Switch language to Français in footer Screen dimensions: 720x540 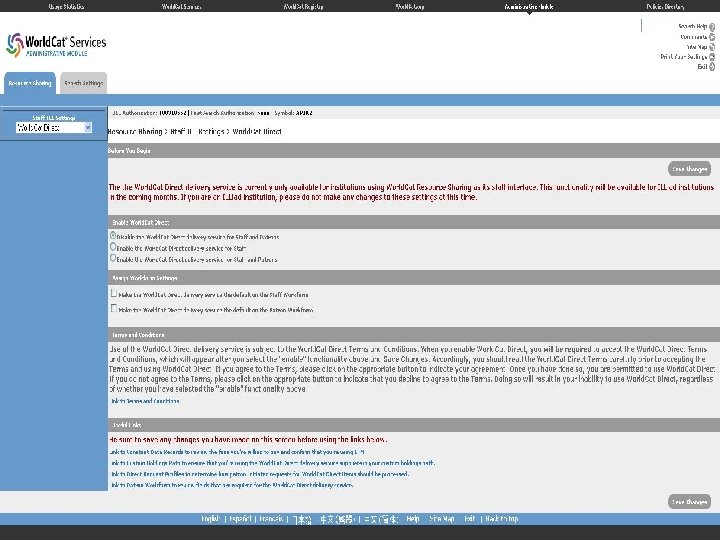[271, 519]
